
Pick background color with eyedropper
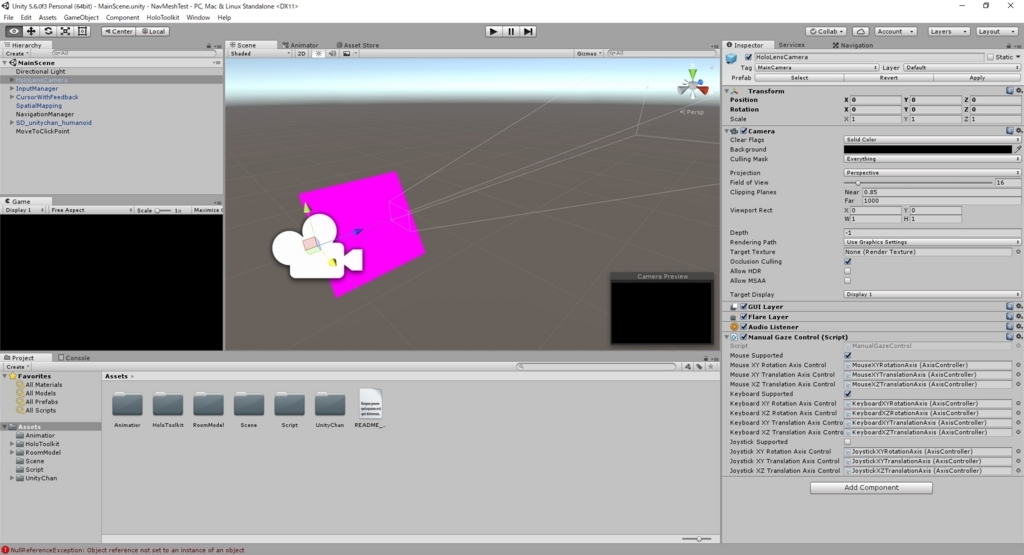pos(1017,150)
